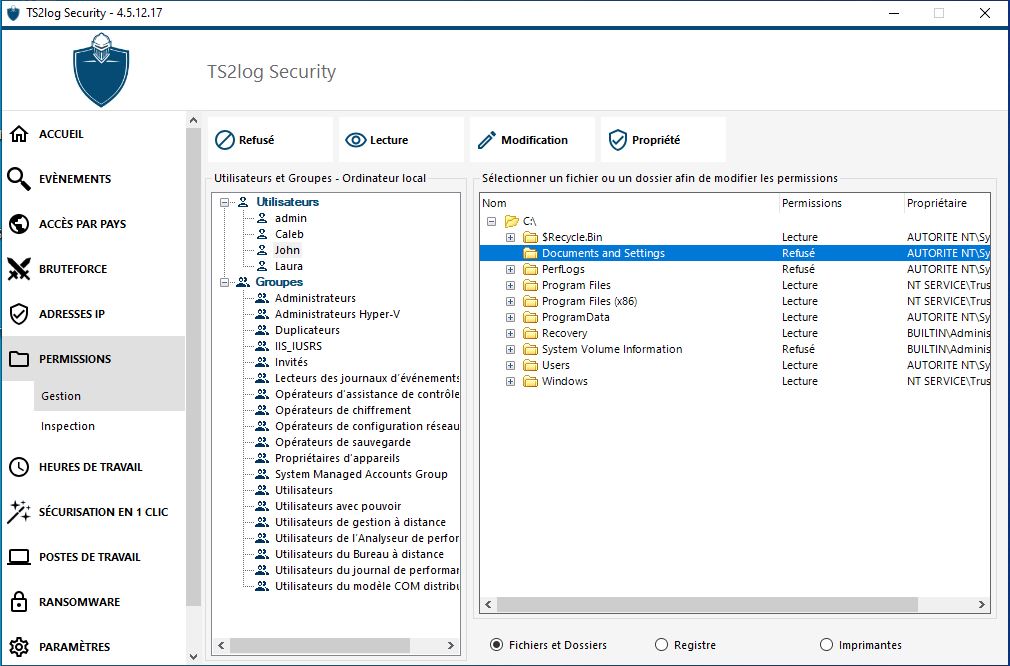Expand the $Recycle.Bin folder
The image size is (1010, 666).
click(510, 237)
